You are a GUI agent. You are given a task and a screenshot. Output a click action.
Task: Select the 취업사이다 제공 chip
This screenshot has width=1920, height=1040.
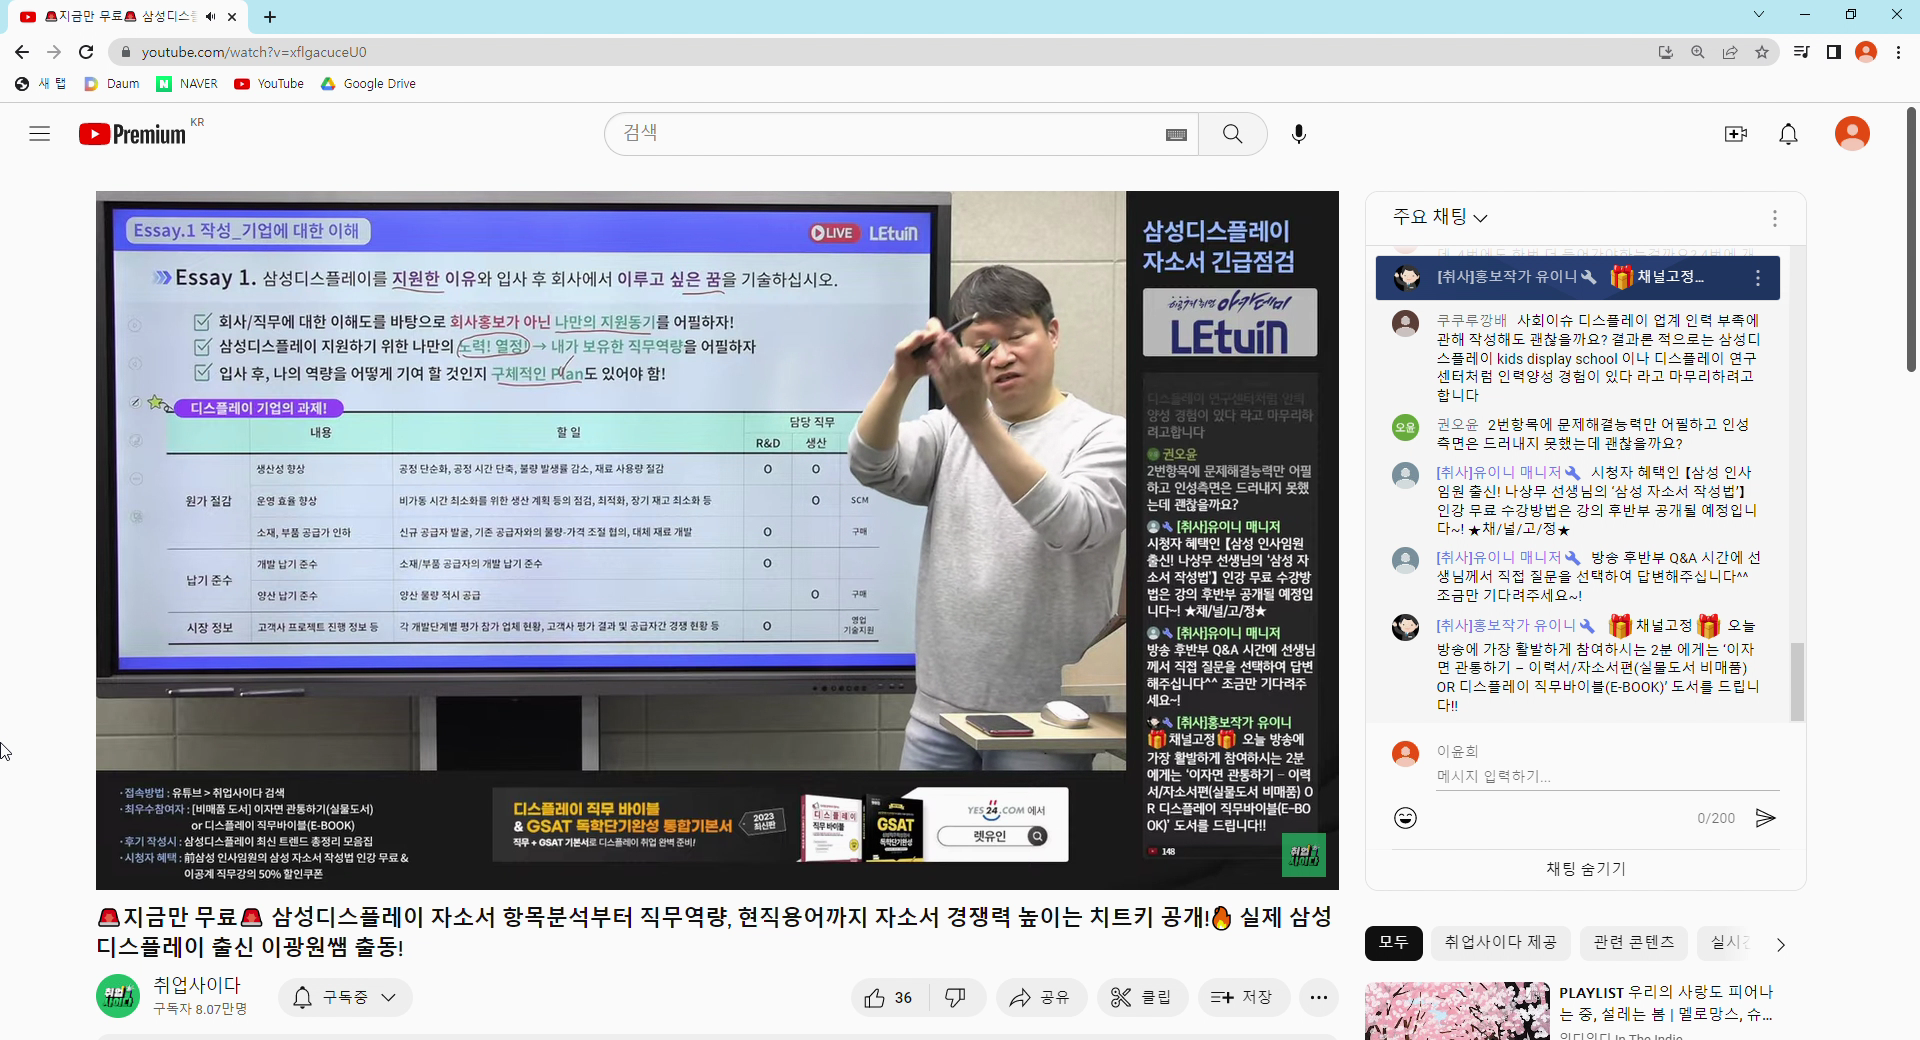click(1500, 942)
